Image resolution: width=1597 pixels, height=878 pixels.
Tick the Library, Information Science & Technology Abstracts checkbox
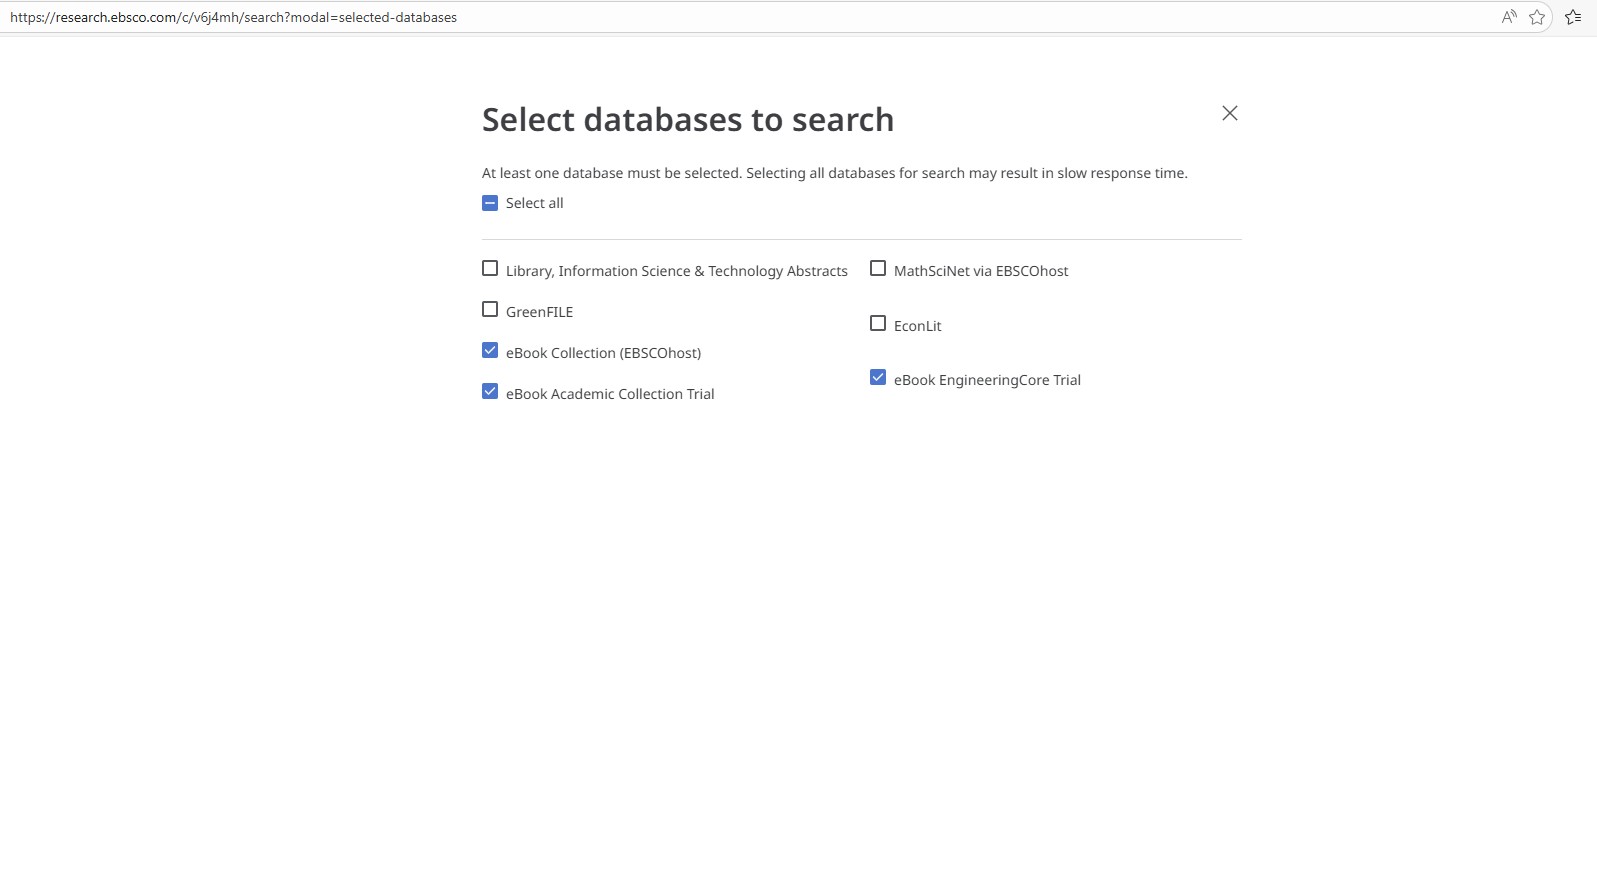490,269
